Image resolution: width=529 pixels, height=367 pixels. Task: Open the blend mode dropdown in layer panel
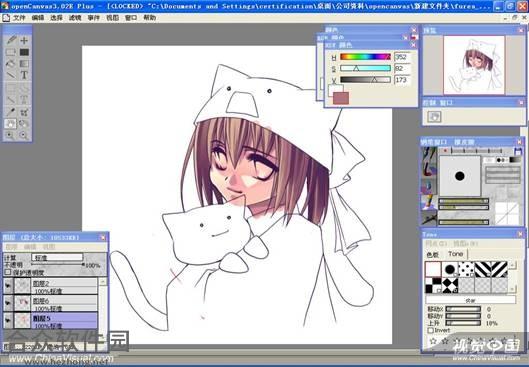(x=57, y=257)
